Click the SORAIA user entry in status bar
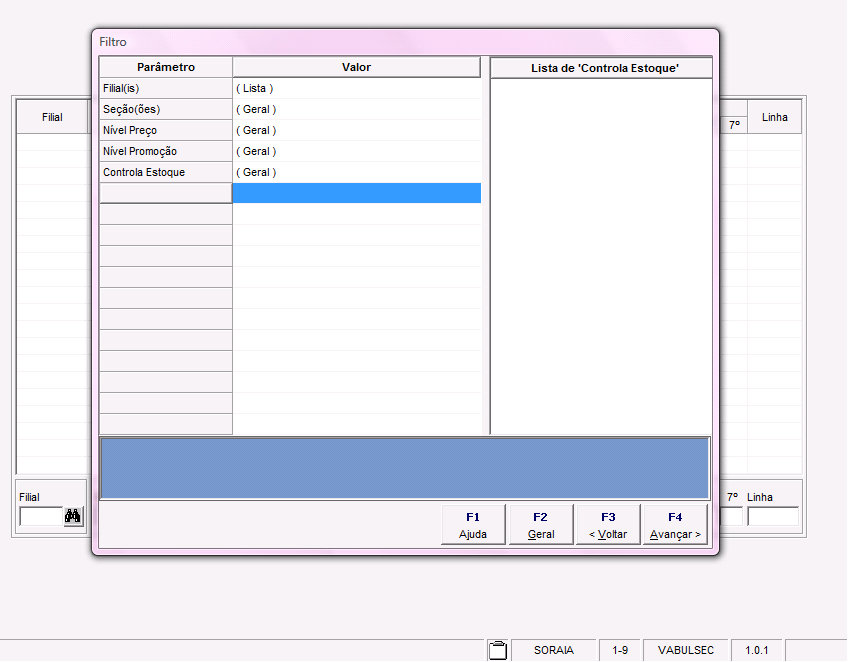 tap(553, 650)
